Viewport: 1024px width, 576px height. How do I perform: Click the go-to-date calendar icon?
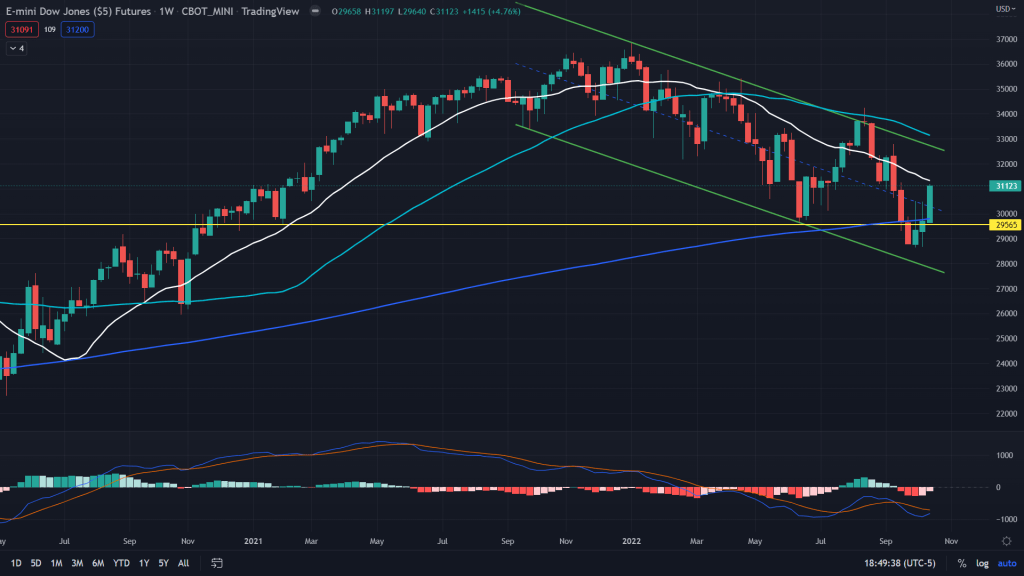[214, 563]
